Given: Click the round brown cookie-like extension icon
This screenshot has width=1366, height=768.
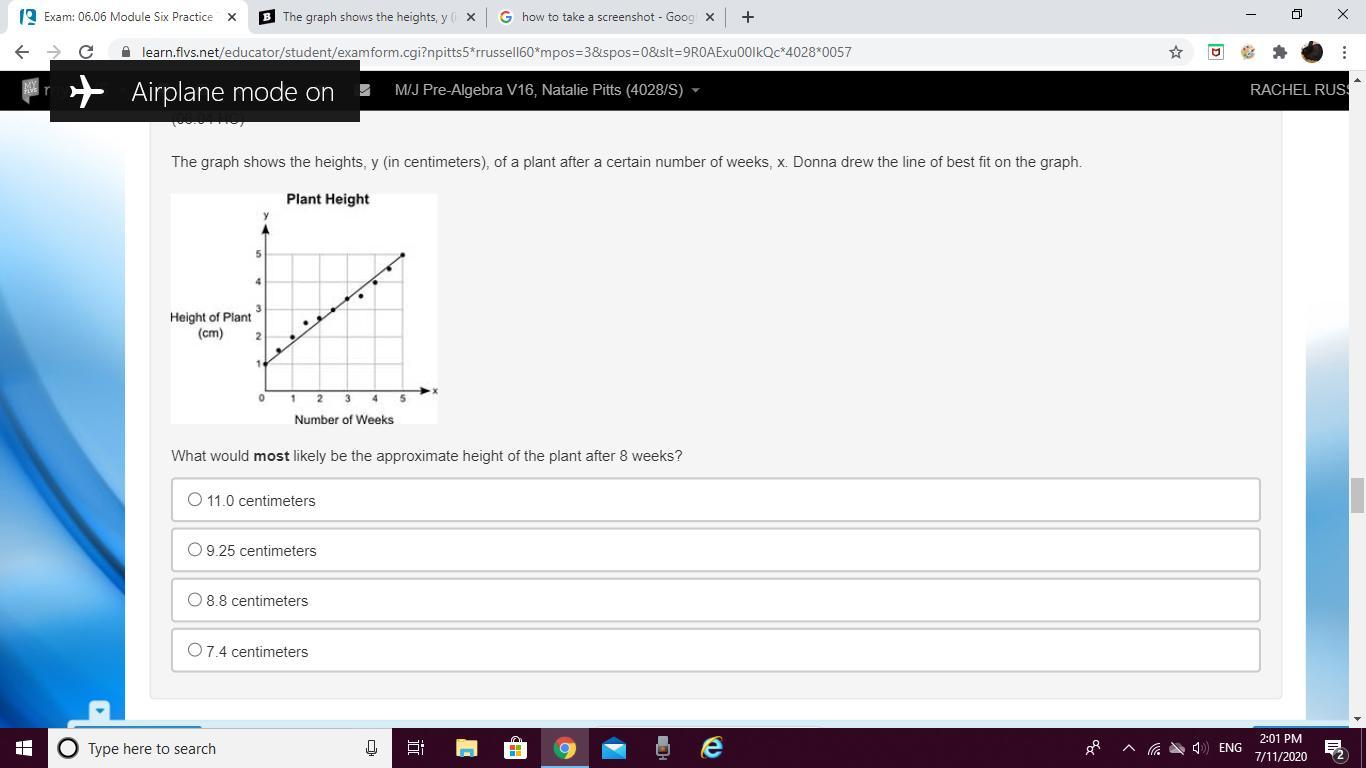Looking at the screenshot, I should coord(1248,52).
